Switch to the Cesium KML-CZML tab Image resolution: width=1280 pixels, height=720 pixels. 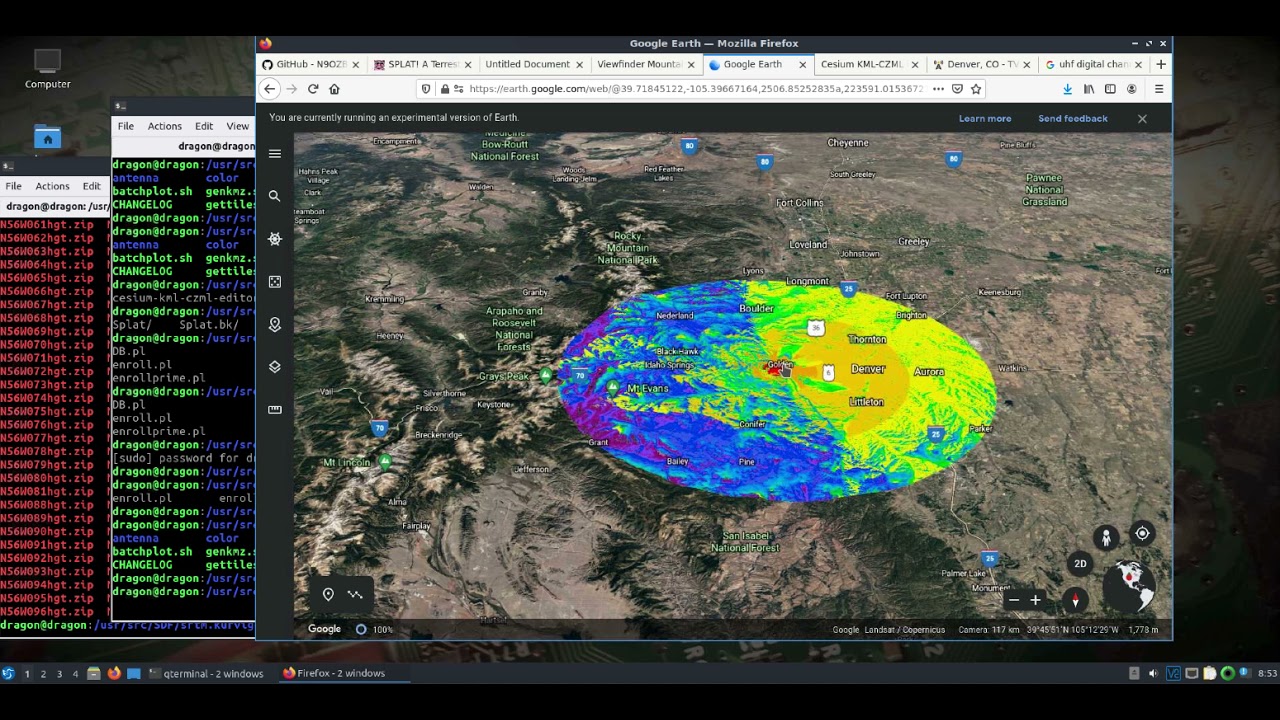pos(861,64)
